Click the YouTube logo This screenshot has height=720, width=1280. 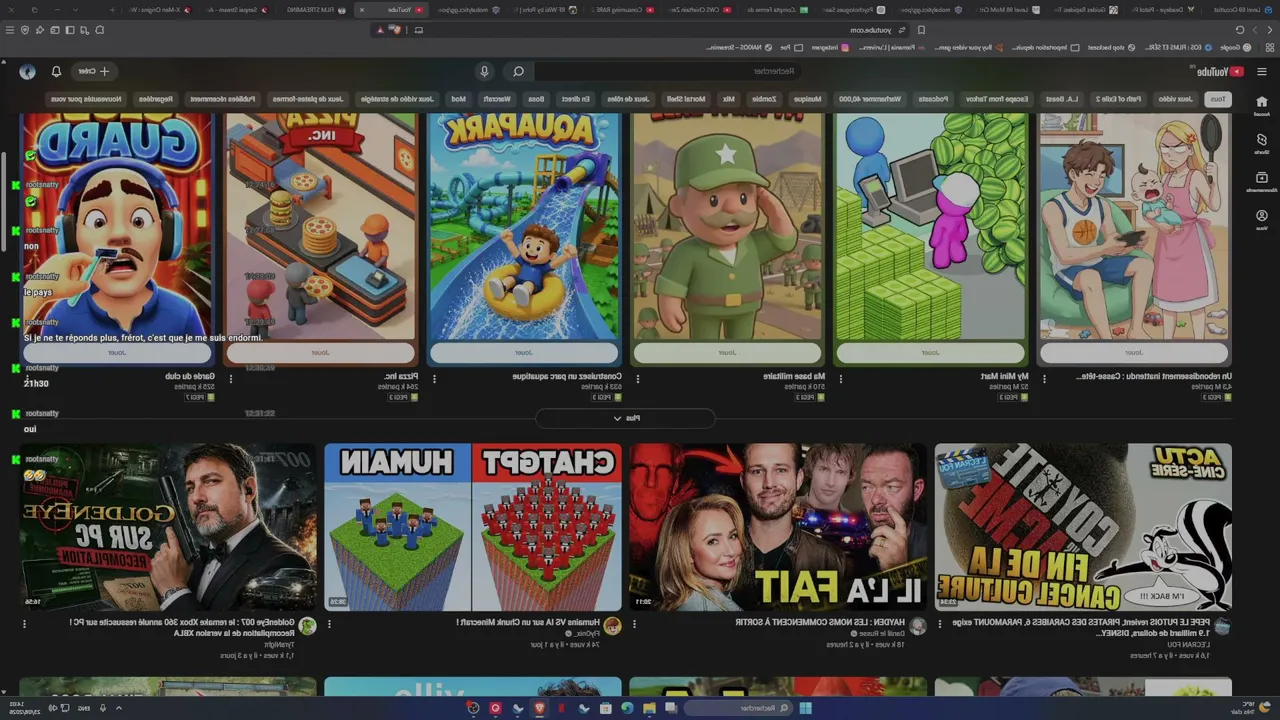click(1221, 72)
